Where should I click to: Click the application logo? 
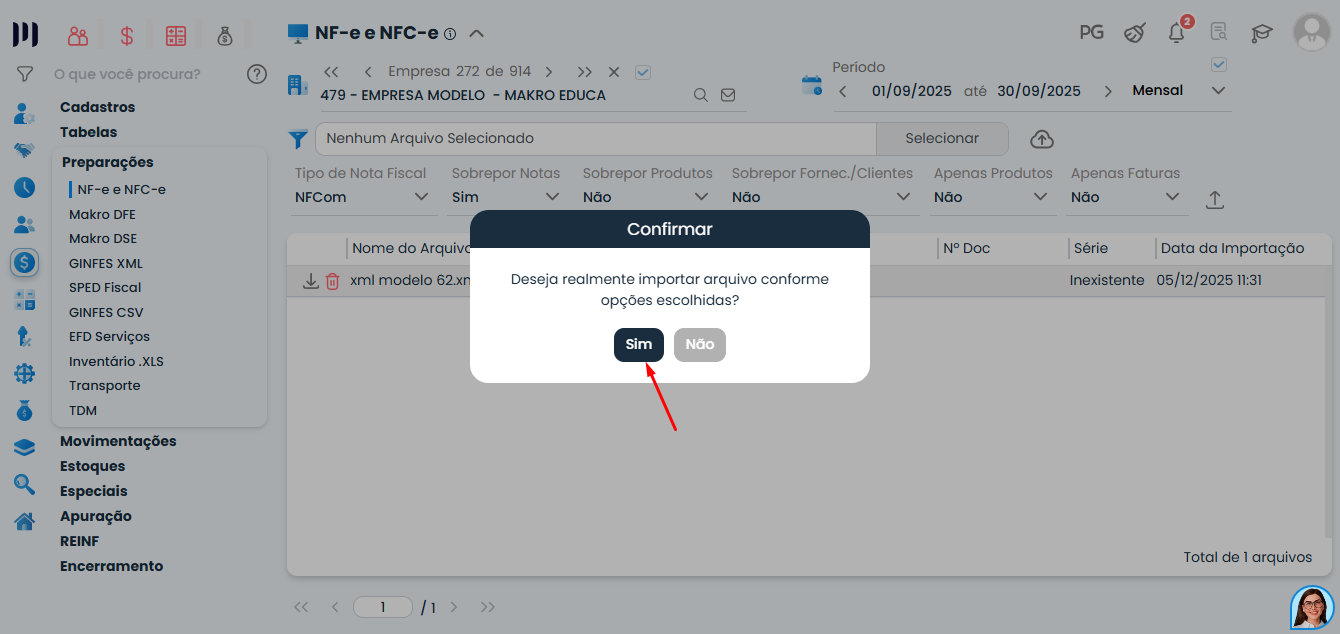[x=25, y=34]
